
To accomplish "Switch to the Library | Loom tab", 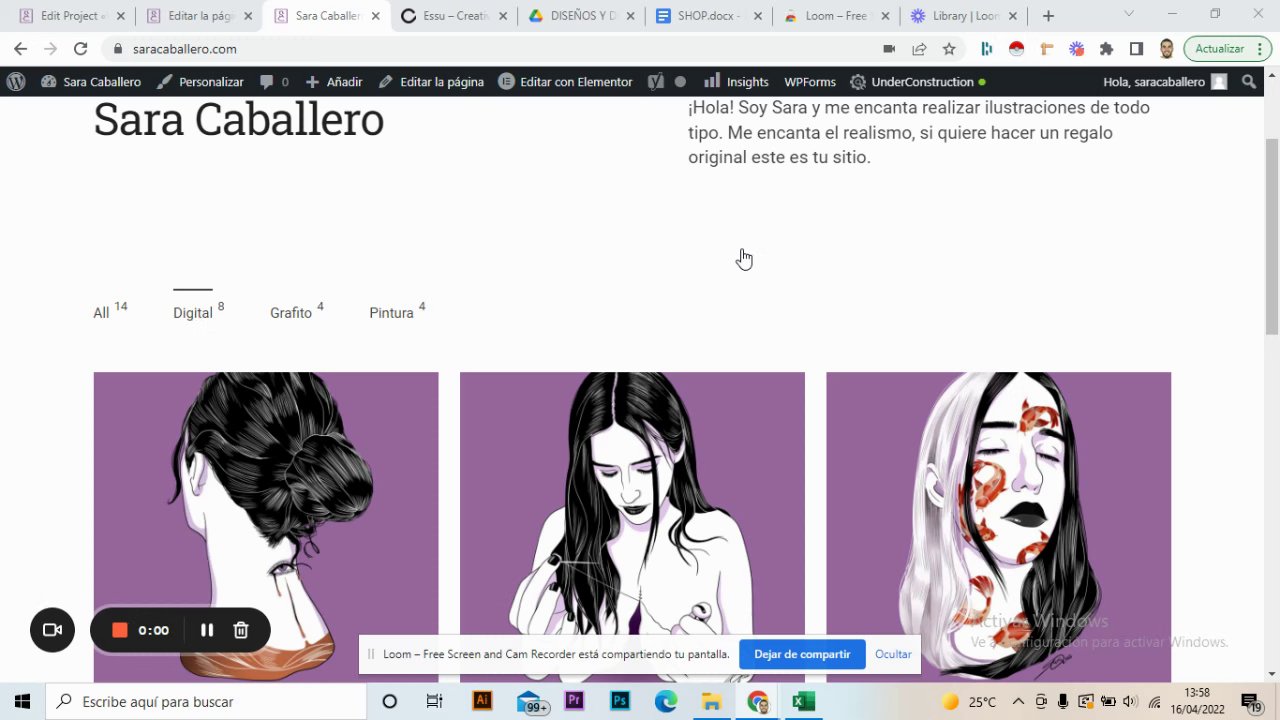I will 963,16.
